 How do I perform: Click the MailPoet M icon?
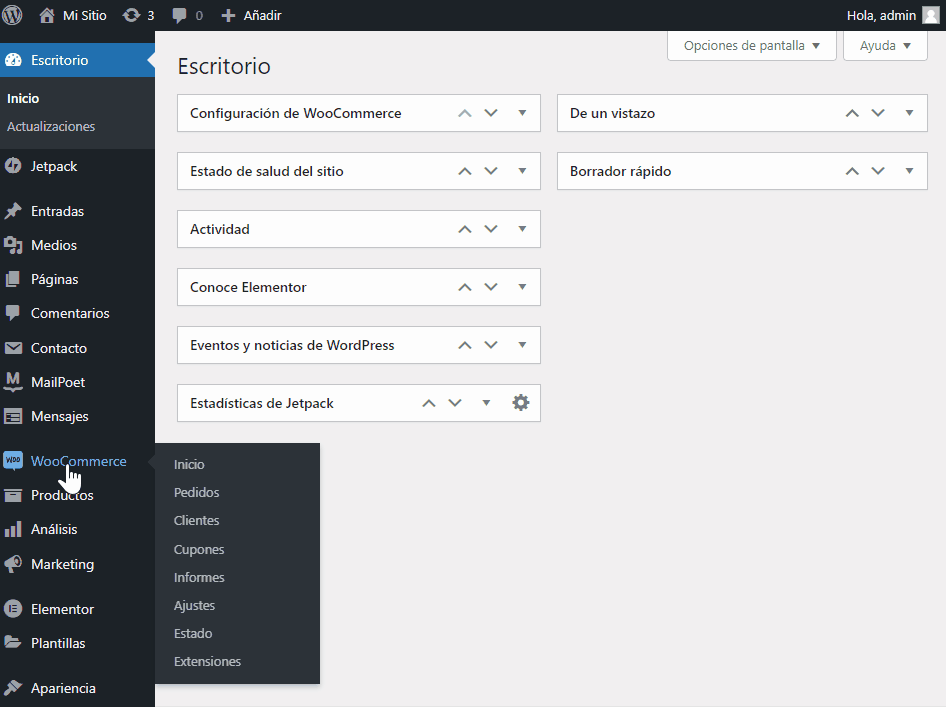point(13,382)
